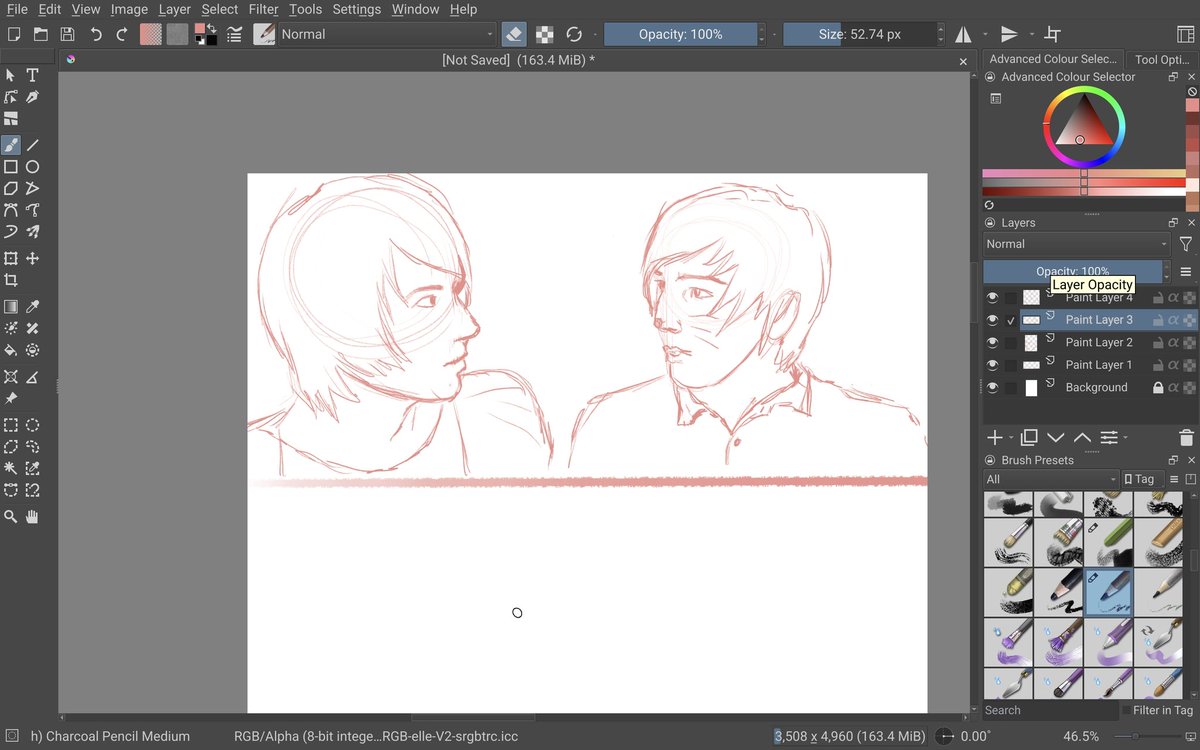Click the horizontal mirror tool icon
Screen dimensions: 1200x750
(x=963, y=34)
